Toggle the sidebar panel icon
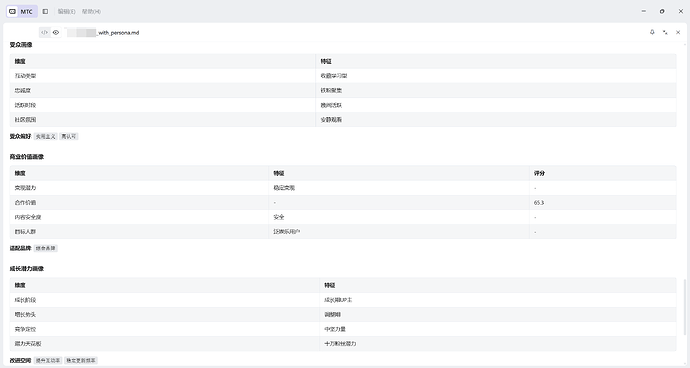The height and width of the screenshot is (368, 690). pos(45,11)
